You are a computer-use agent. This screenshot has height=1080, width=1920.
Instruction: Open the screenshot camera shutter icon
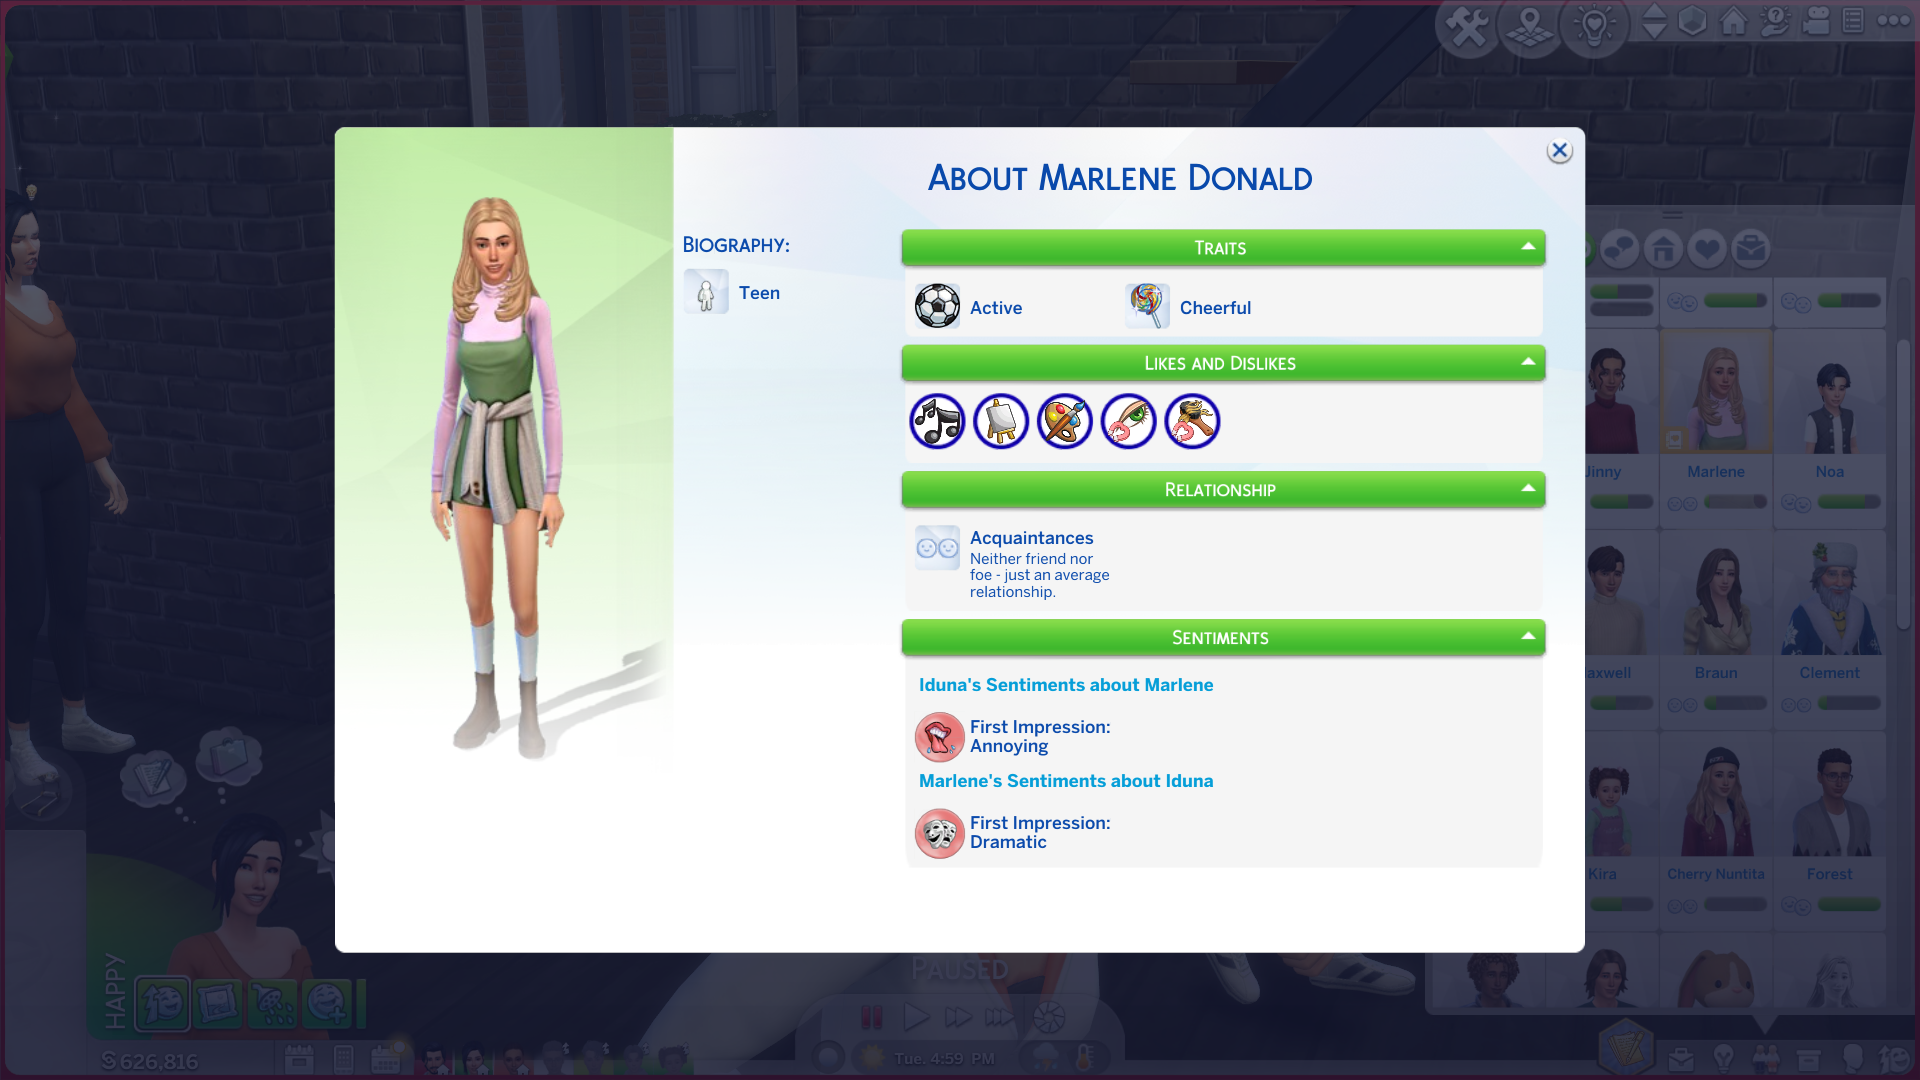click(1049, 1018)
